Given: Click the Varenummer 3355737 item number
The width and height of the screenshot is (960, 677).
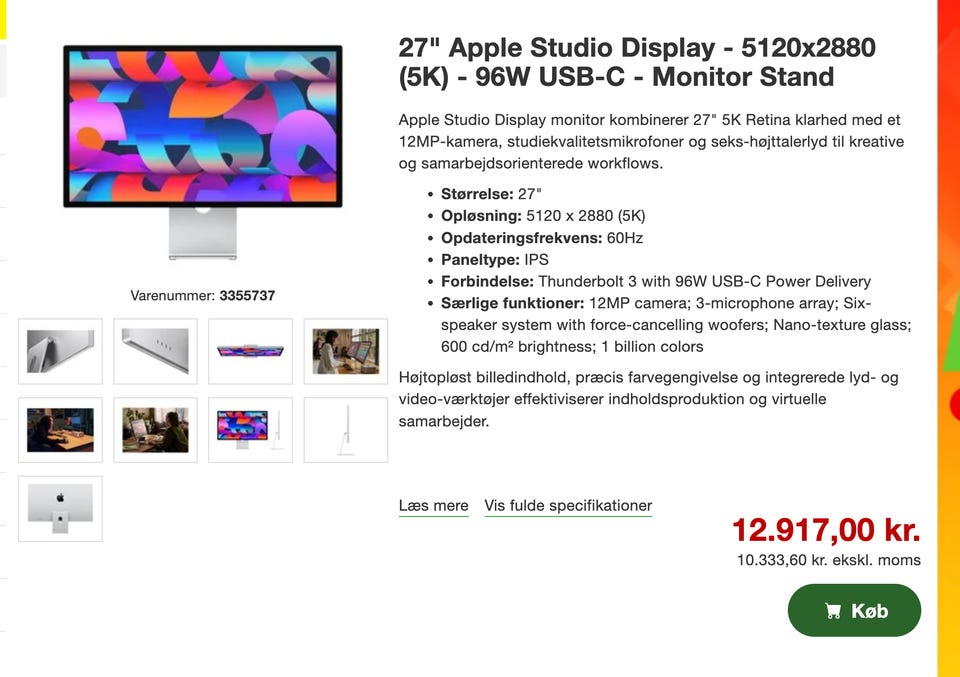Looking at the screenshot, I should (x=203, y=296).
